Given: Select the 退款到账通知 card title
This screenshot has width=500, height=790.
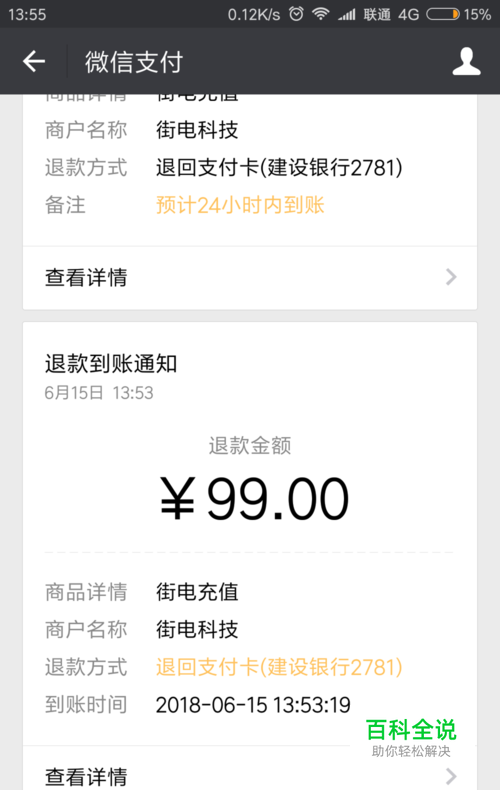Looking at the screenshot, I should [x=111, y=364].
